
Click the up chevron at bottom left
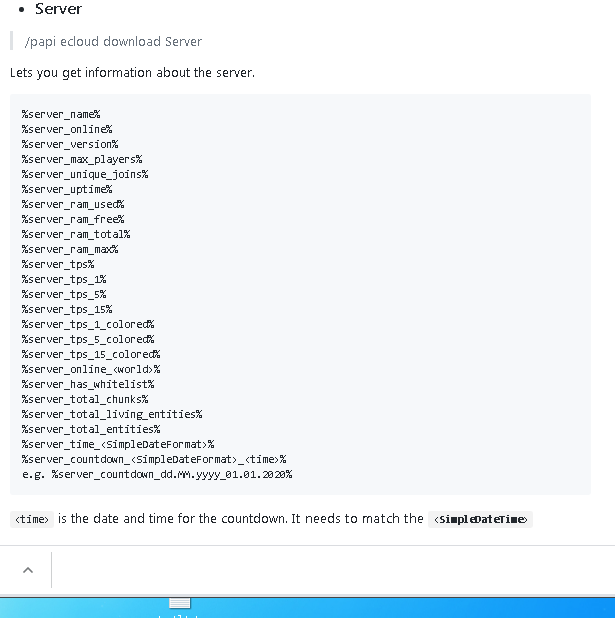click(x=27, y=569)
